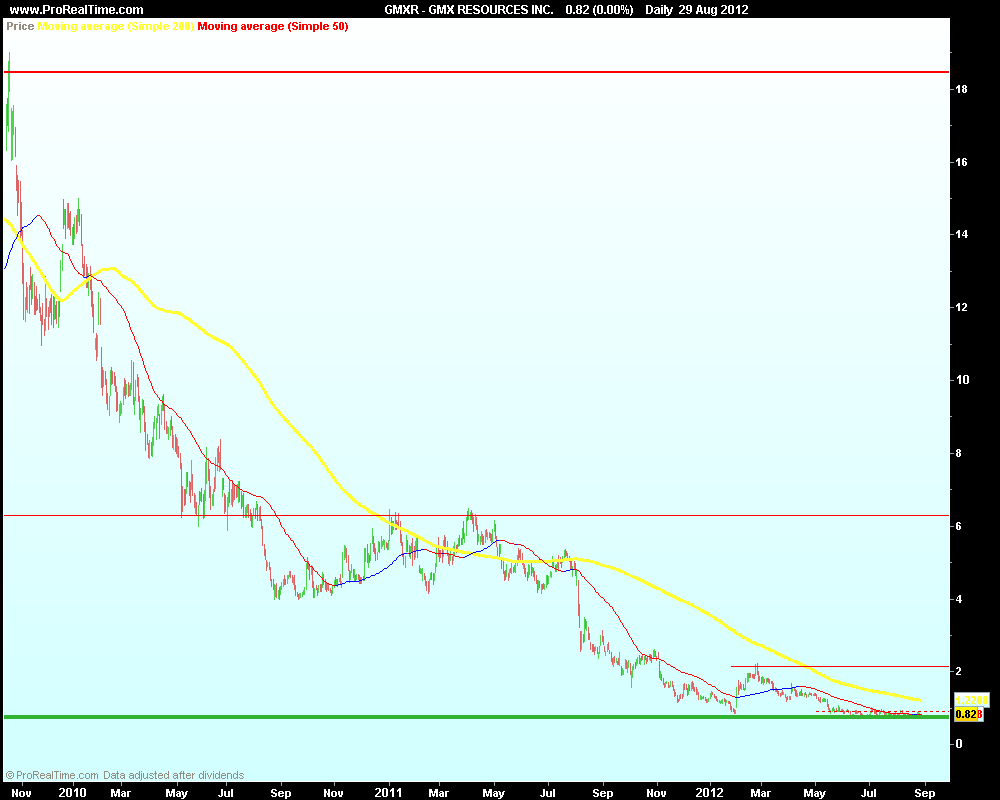
Task: Click the 0 label on price axis
Action: [x=958, y=744]
